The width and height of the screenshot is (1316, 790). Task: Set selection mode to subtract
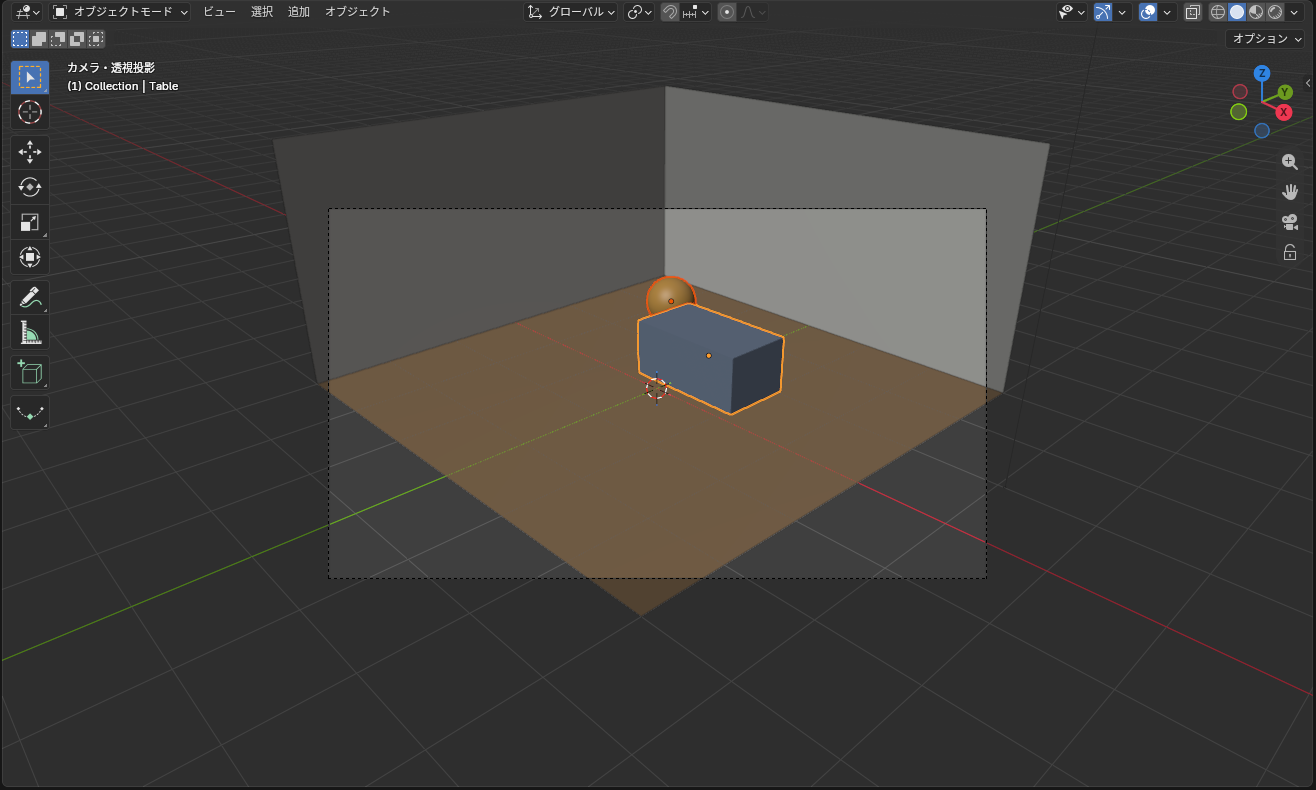point(58,39)
